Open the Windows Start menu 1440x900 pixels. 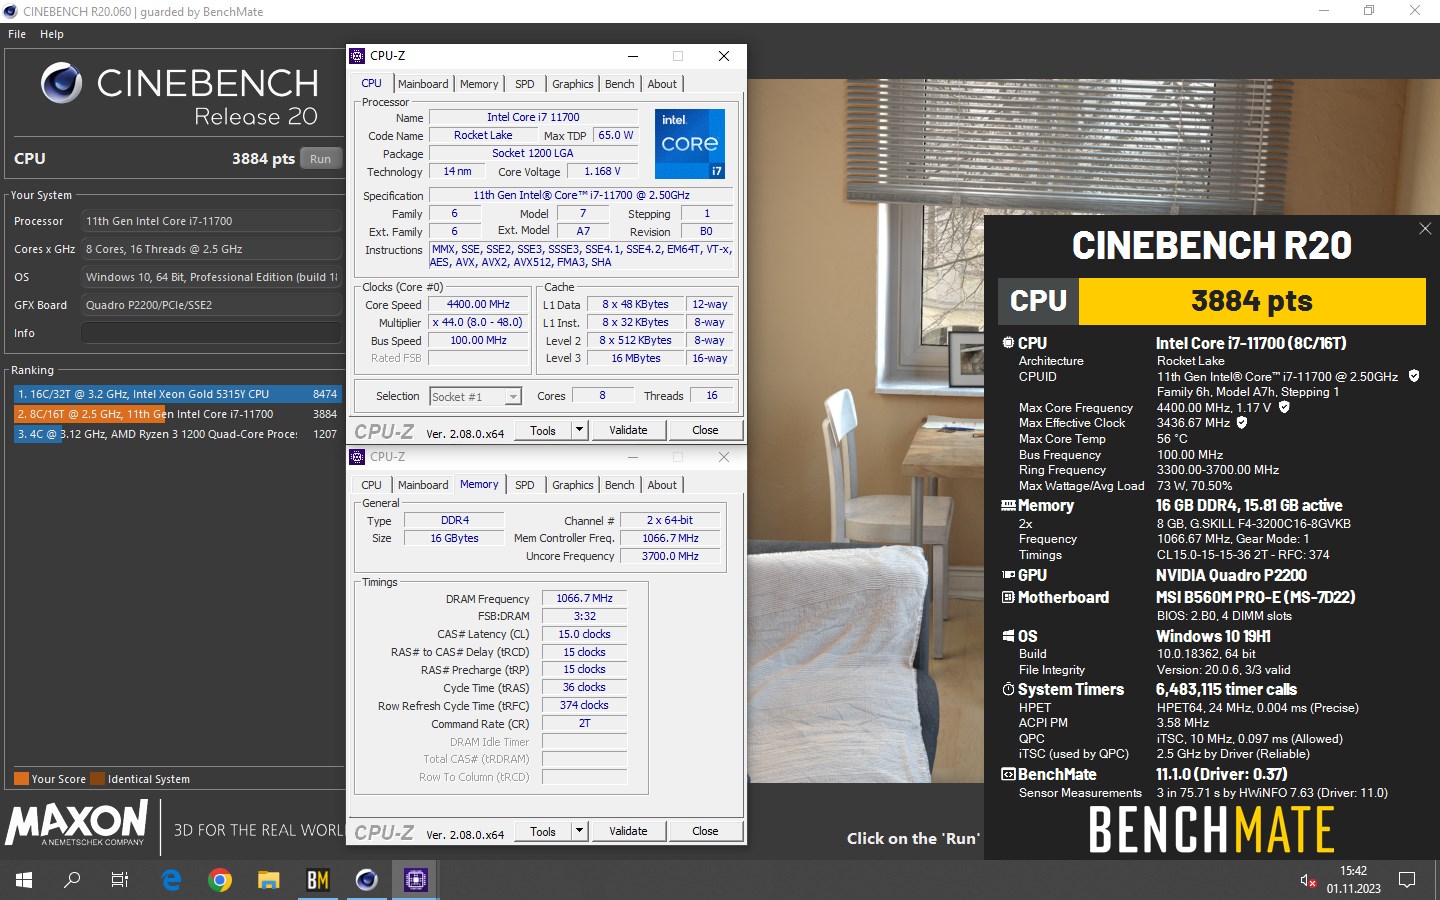pos(24,880)
